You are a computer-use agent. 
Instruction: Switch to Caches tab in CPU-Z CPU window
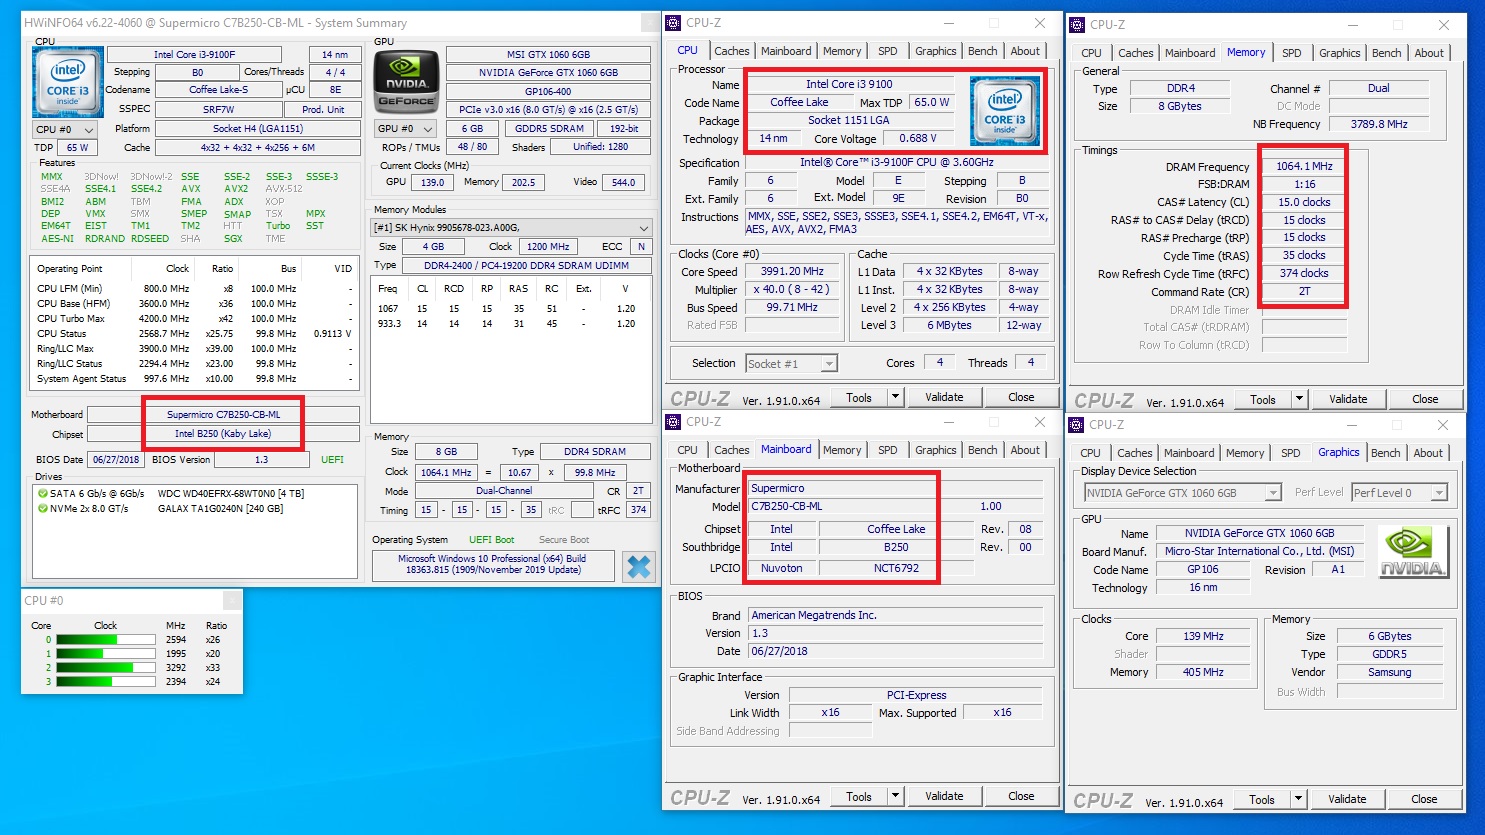click(x=731, y=51)
